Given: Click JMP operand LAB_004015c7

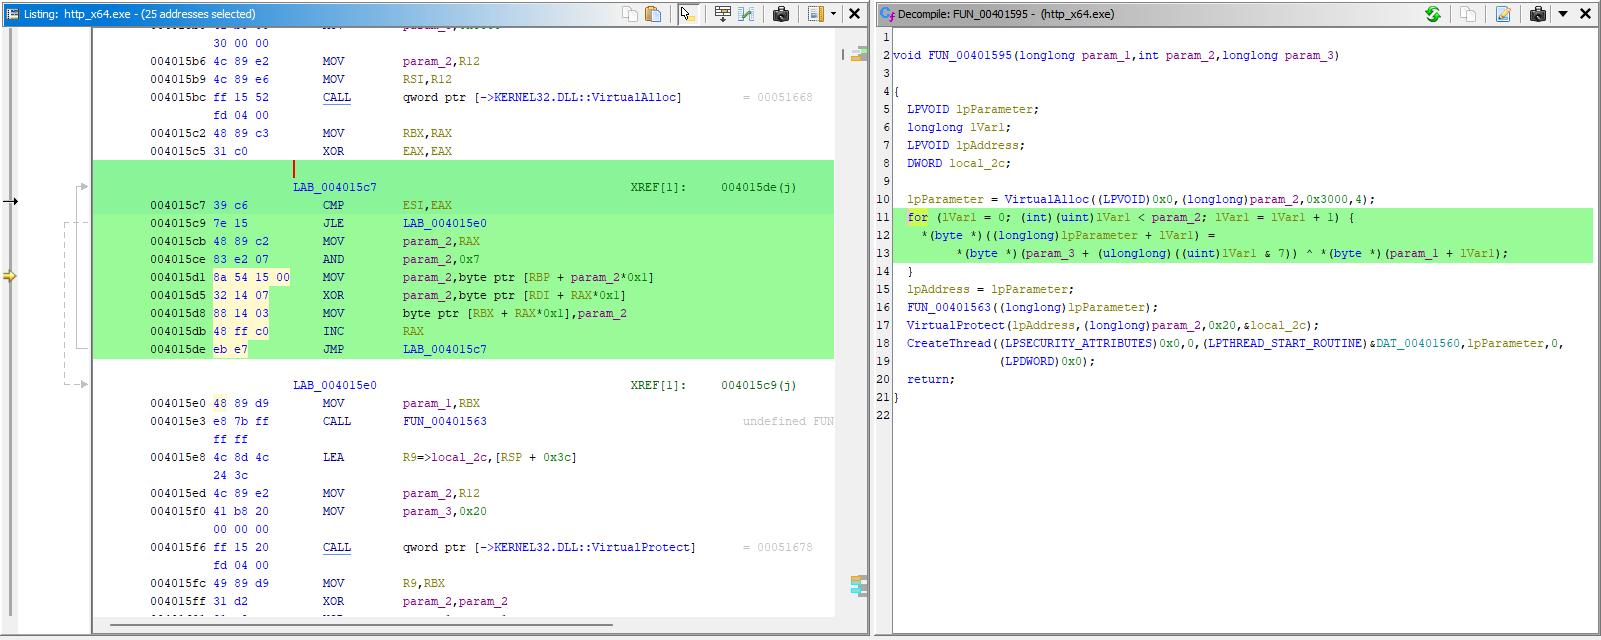Looking at the screenshot, I should tap(445, 349).
